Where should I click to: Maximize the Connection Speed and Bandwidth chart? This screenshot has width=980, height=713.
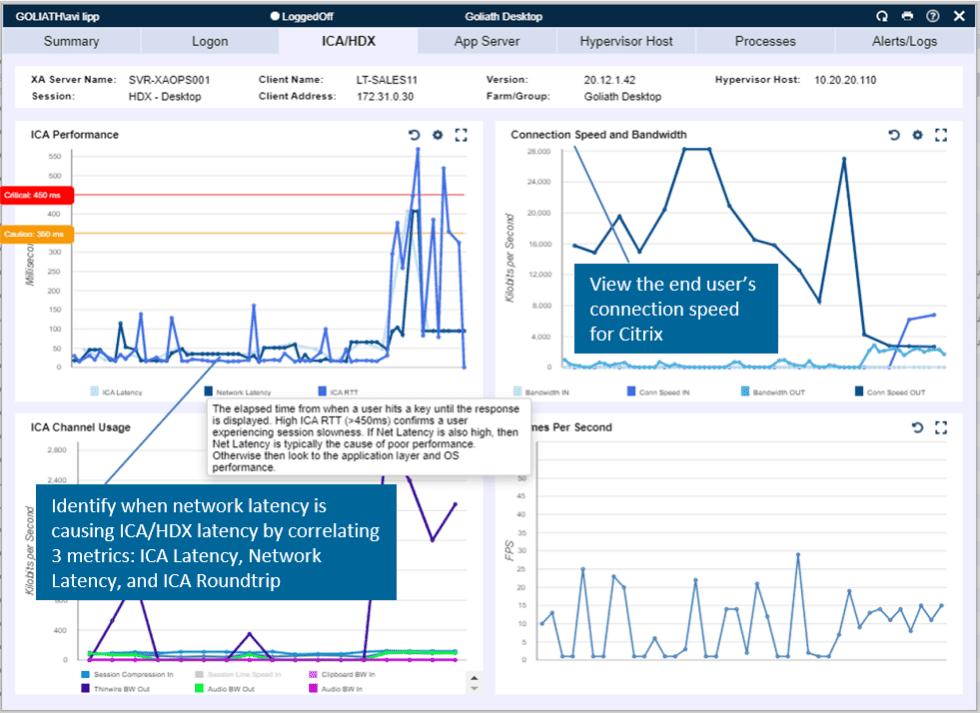click(941, 134)
